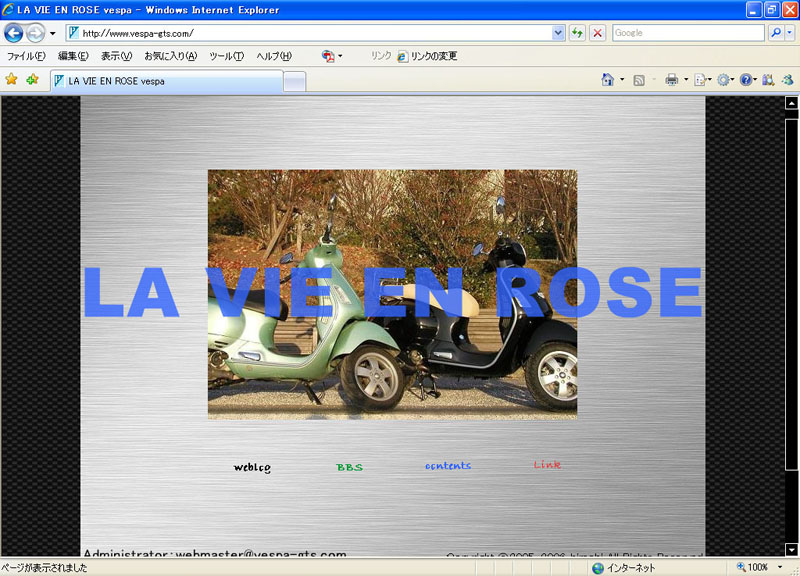
Task: Open the Tools gear icon menu
Action: click(x=725, y=80)
